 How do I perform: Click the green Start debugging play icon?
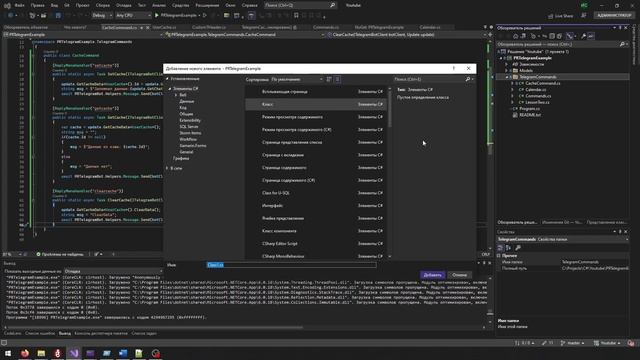[157, 16]
